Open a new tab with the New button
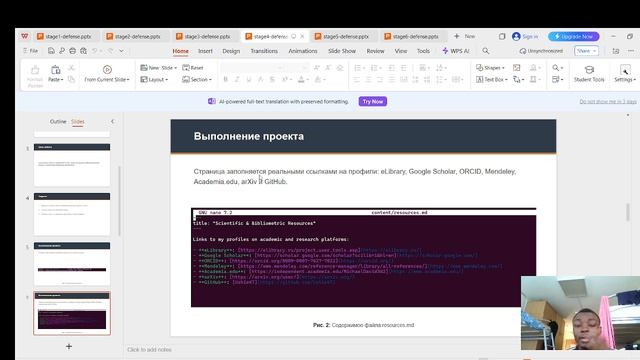The image size is (640, 360). click(x=464, y=36)
